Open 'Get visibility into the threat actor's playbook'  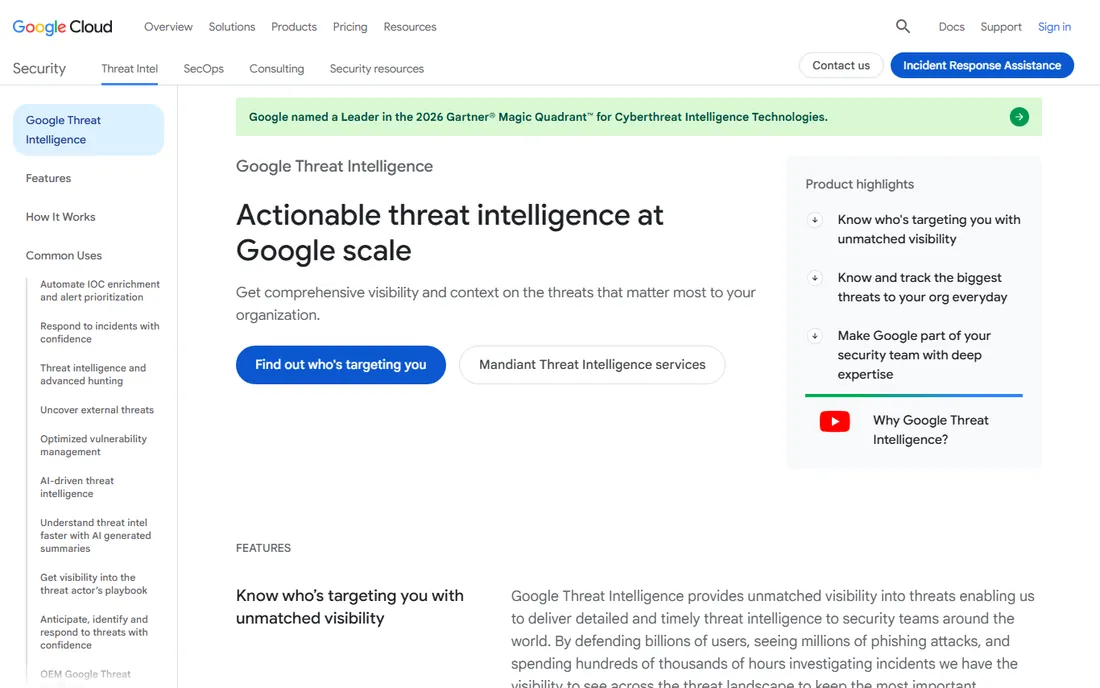click(93, 584)
